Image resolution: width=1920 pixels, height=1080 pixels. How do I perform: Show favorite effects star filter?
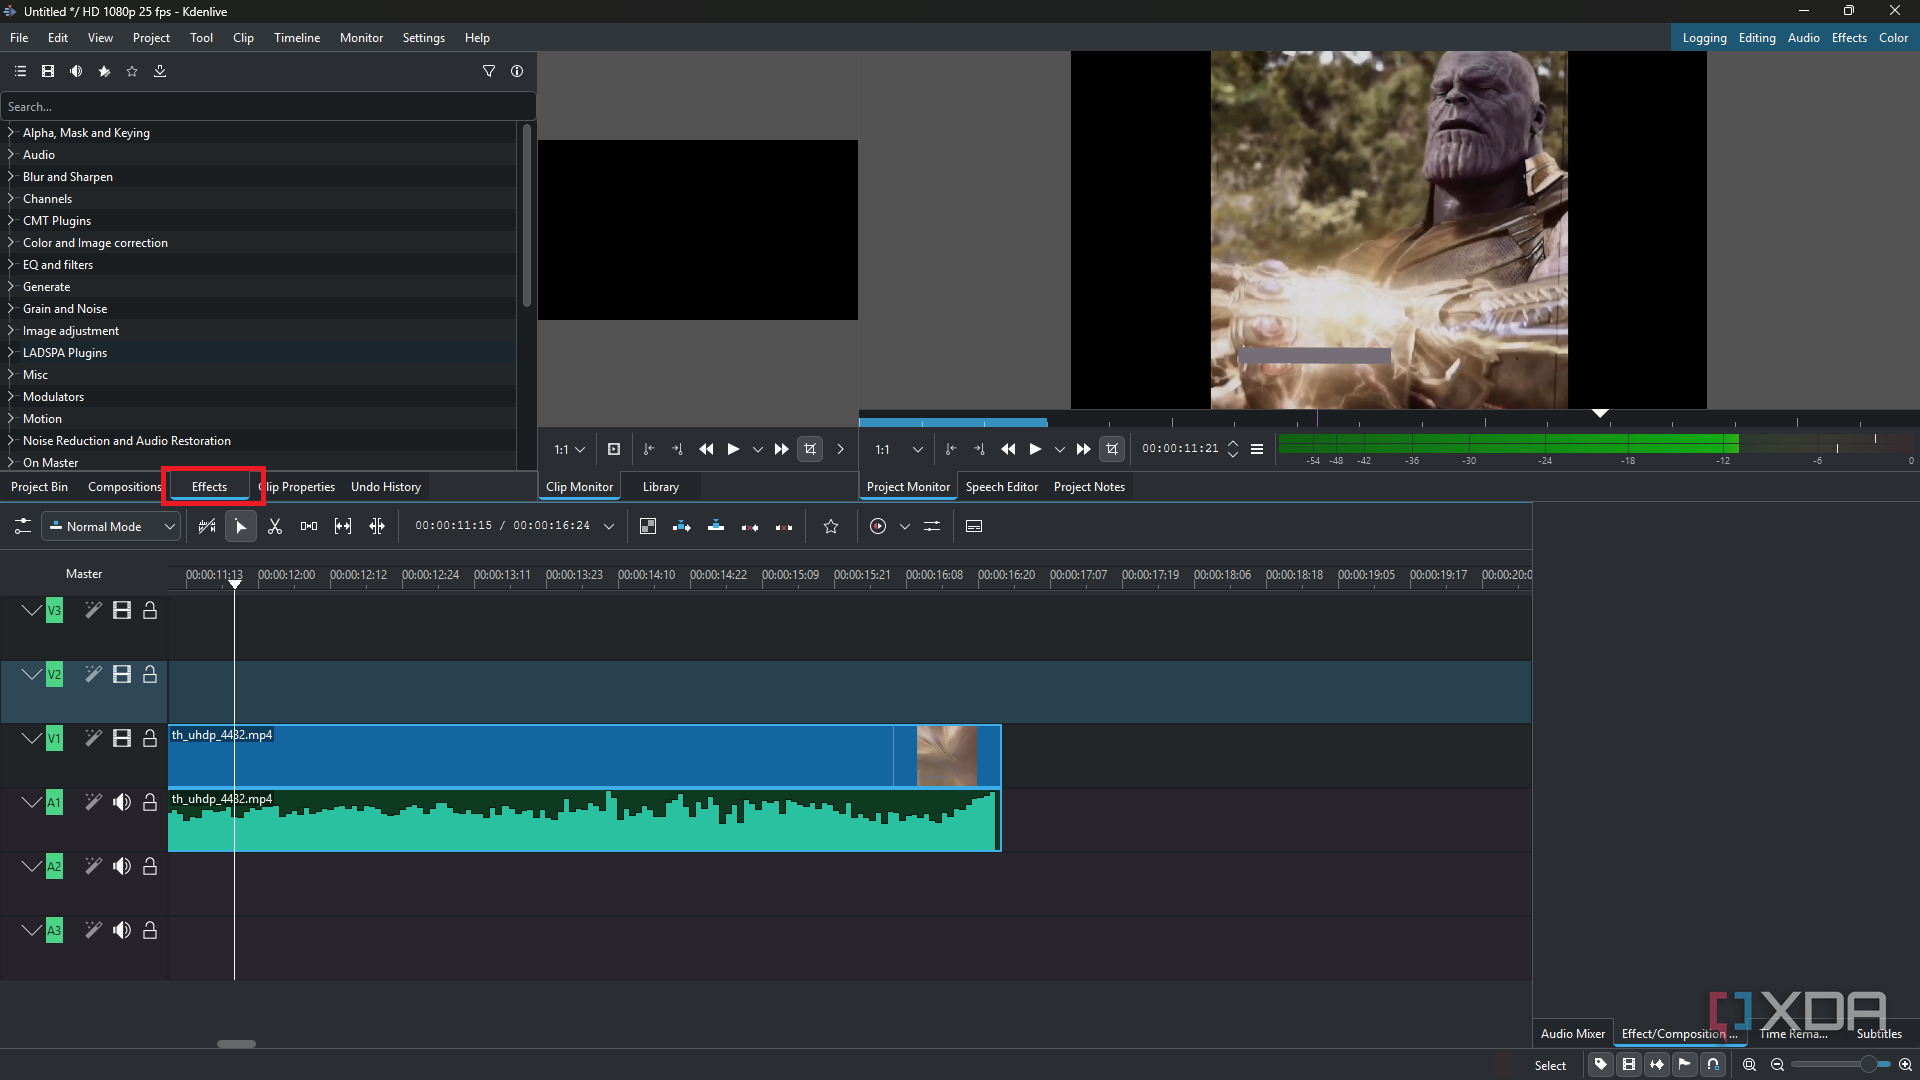click(x=132, y=71)
